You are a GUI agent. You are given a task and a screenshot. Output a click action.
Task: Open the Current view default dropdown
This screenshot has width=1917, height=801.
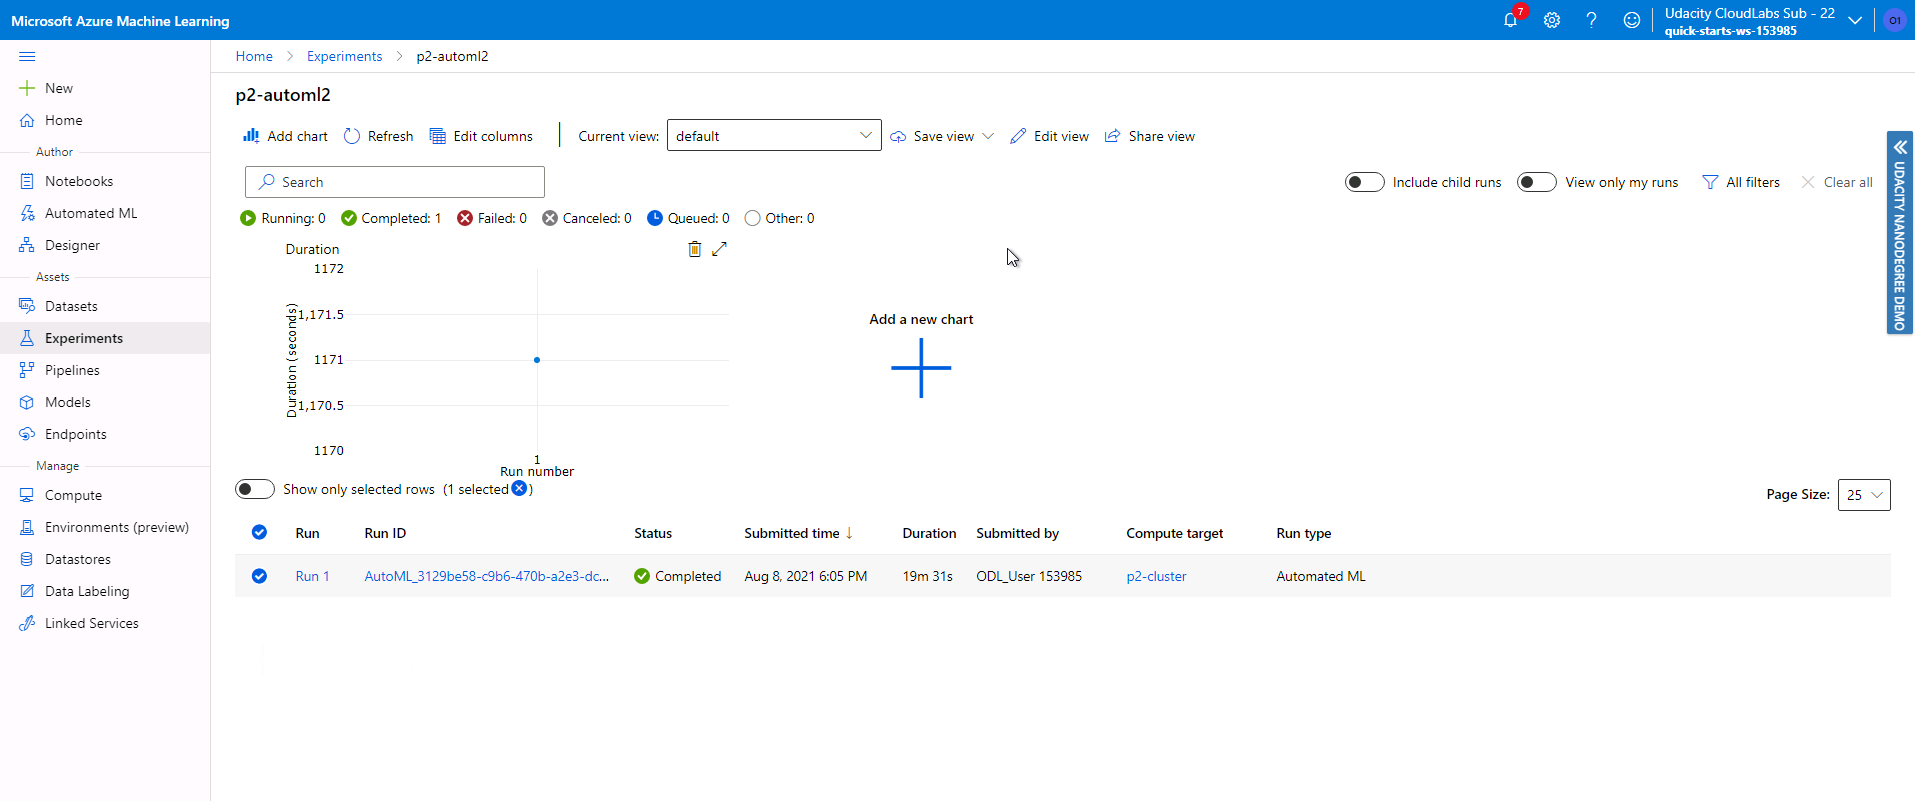coord(774,136)
